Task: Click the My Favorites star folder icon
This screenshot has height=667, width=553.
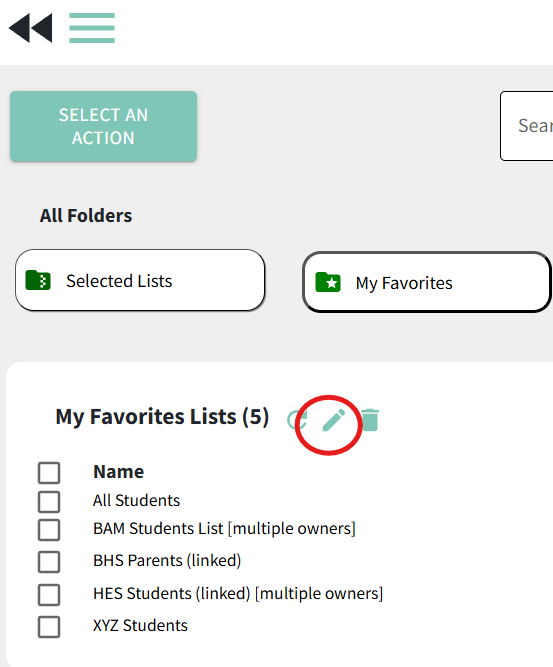Action: (328, 282)
